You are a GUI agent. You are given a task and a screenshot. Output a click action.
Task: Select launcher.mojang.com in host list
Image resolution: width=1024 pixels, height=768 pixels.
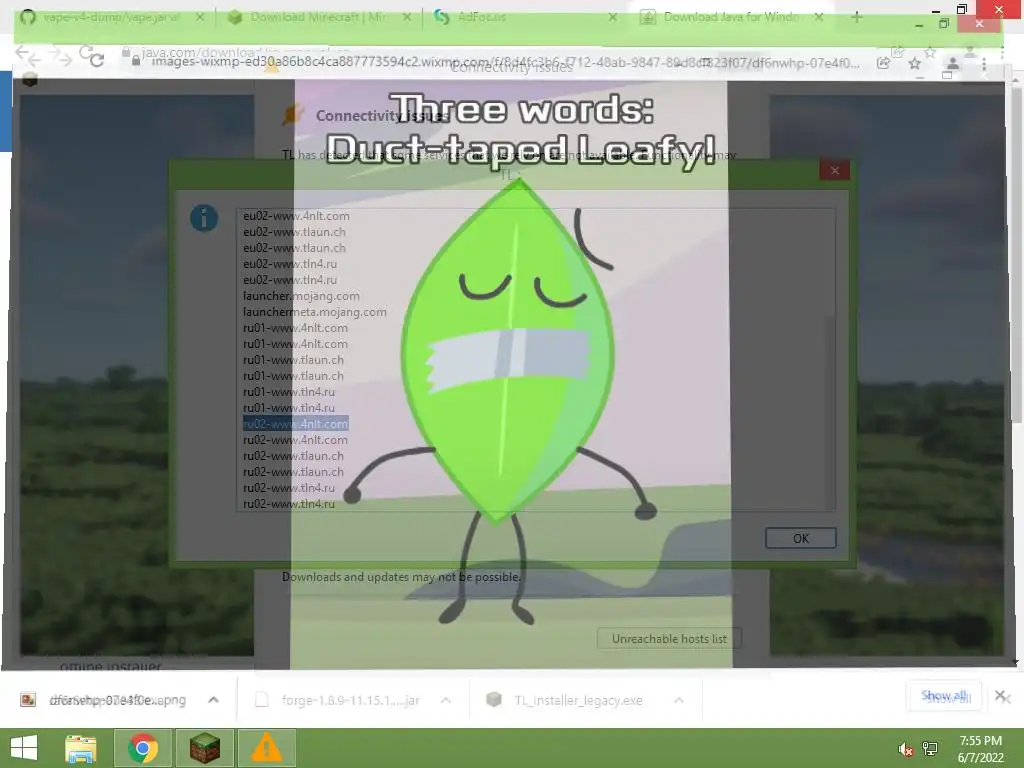click(301, 296)
